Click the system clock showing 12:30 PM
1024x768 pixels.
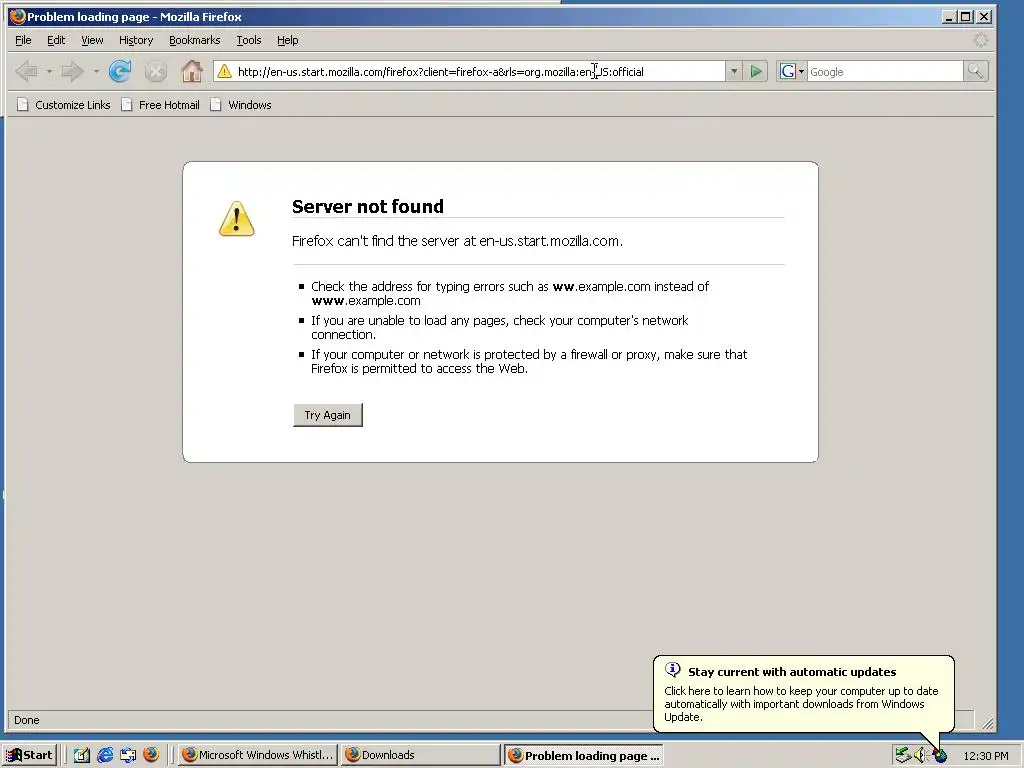pos(985,756)
